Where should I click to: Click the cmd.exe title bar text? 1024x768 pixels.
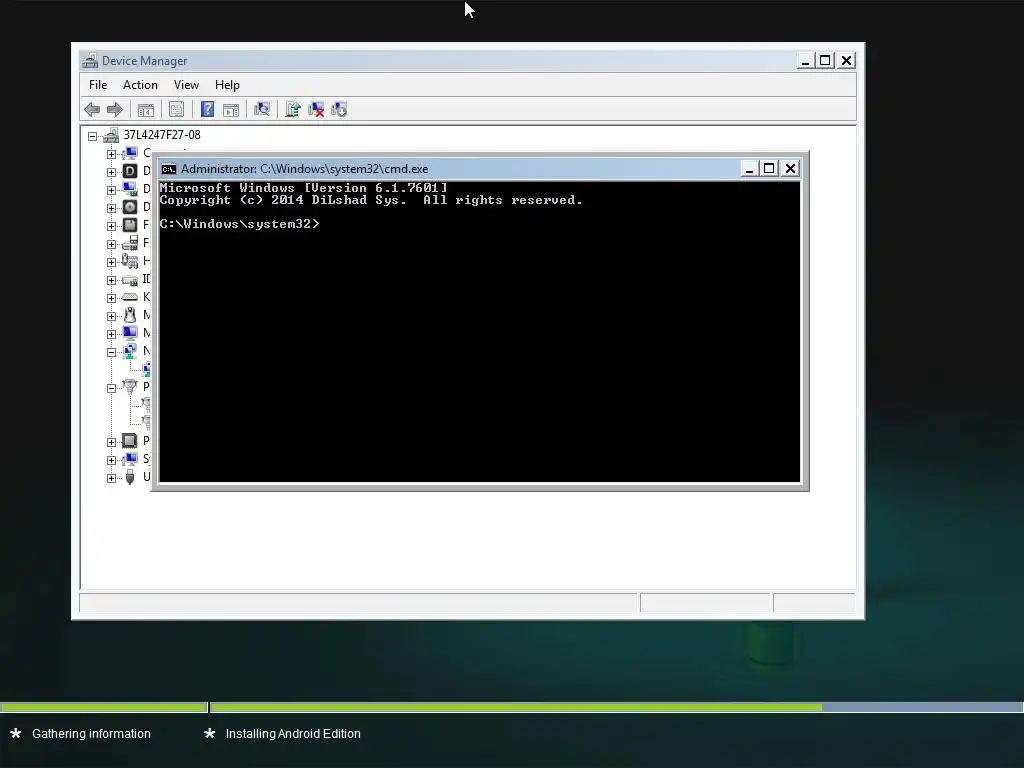tap(304, 169)
